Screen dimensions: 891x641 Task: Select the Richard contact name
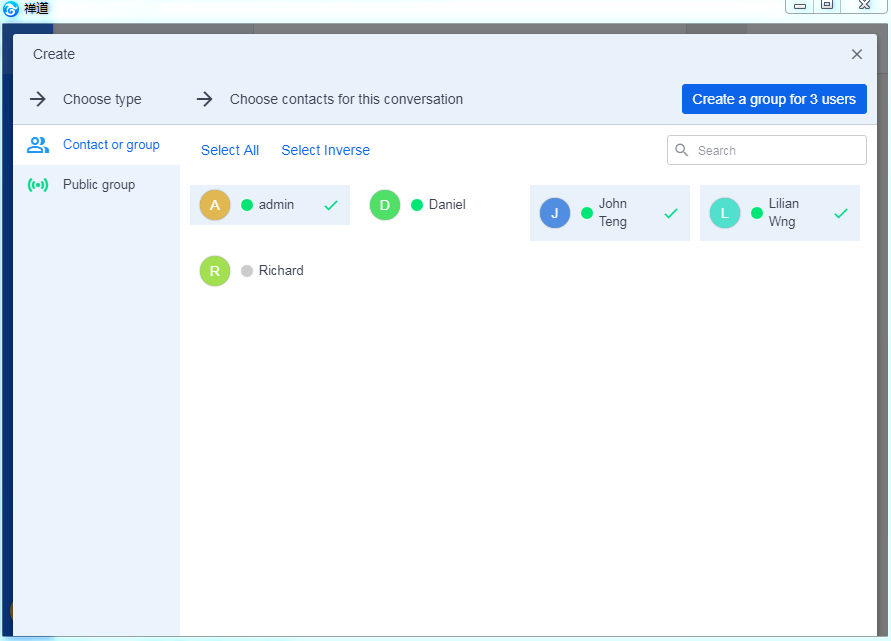281,271
